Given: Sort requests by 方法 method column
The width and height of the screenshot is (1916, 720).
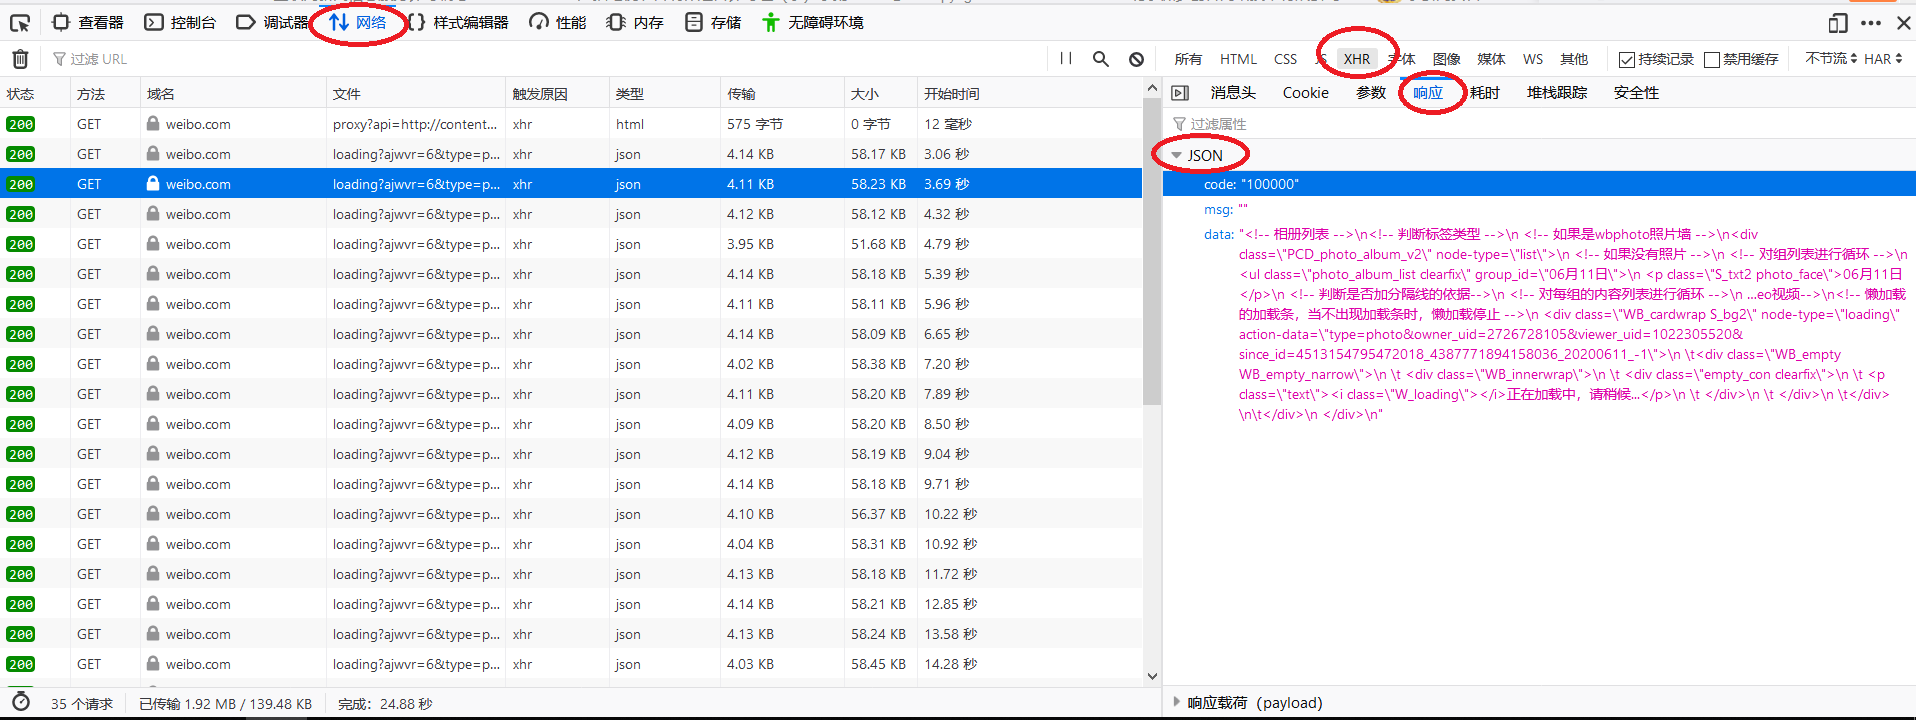Looking at the screenshot, I should pyautogui.click(x=105, y=93).
